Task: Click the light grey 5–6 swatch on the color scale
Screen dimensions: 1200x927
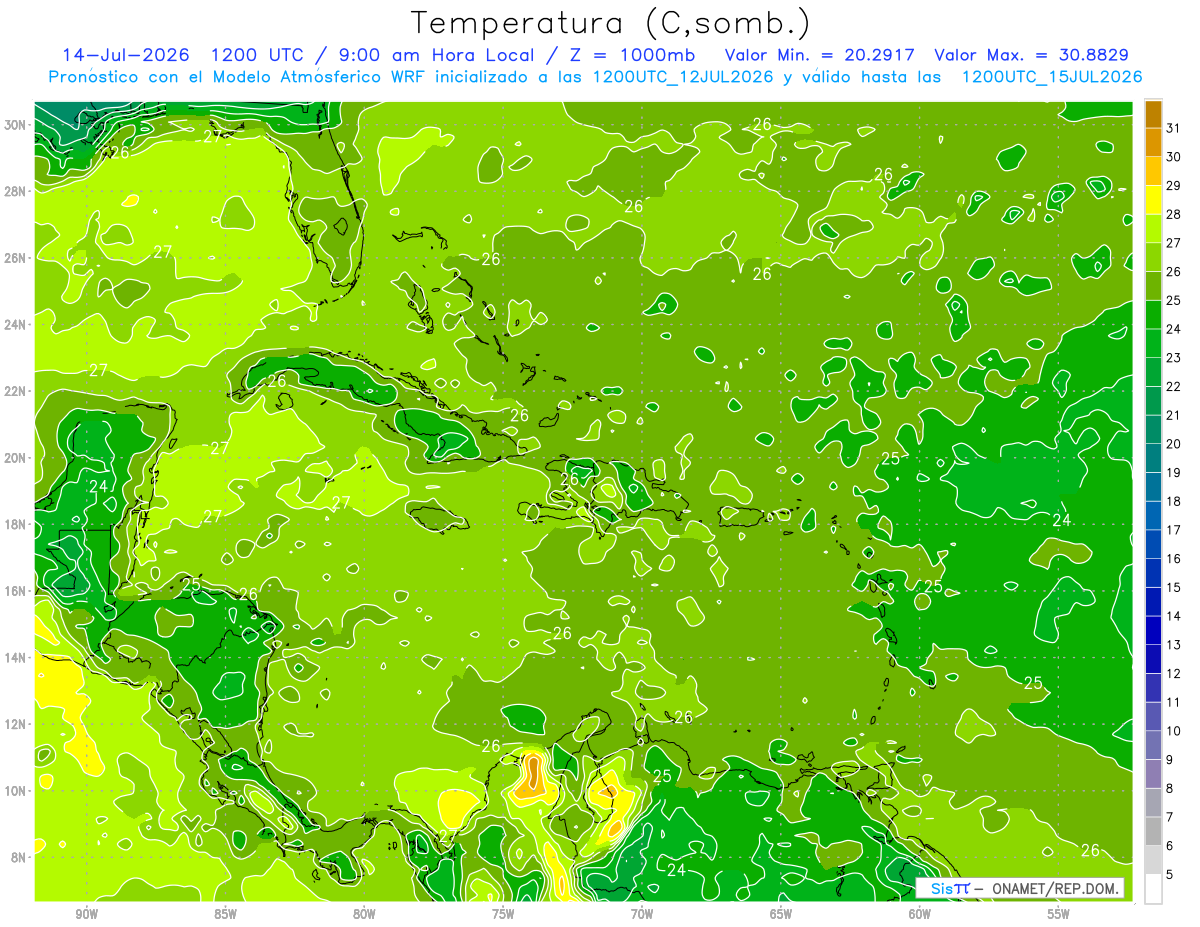Action: [1153, 860]
